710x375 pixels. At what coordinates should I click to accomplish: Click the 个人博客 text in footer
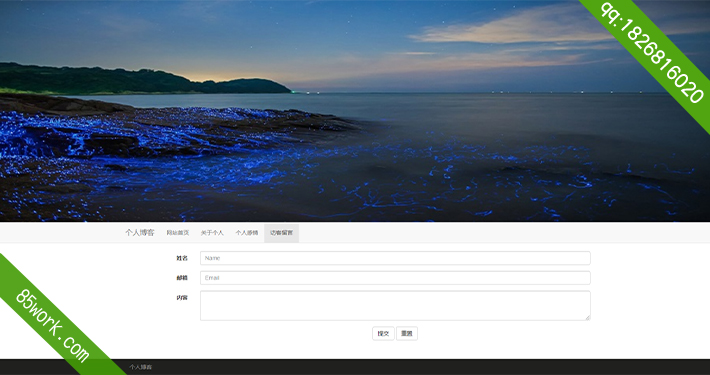140,367
